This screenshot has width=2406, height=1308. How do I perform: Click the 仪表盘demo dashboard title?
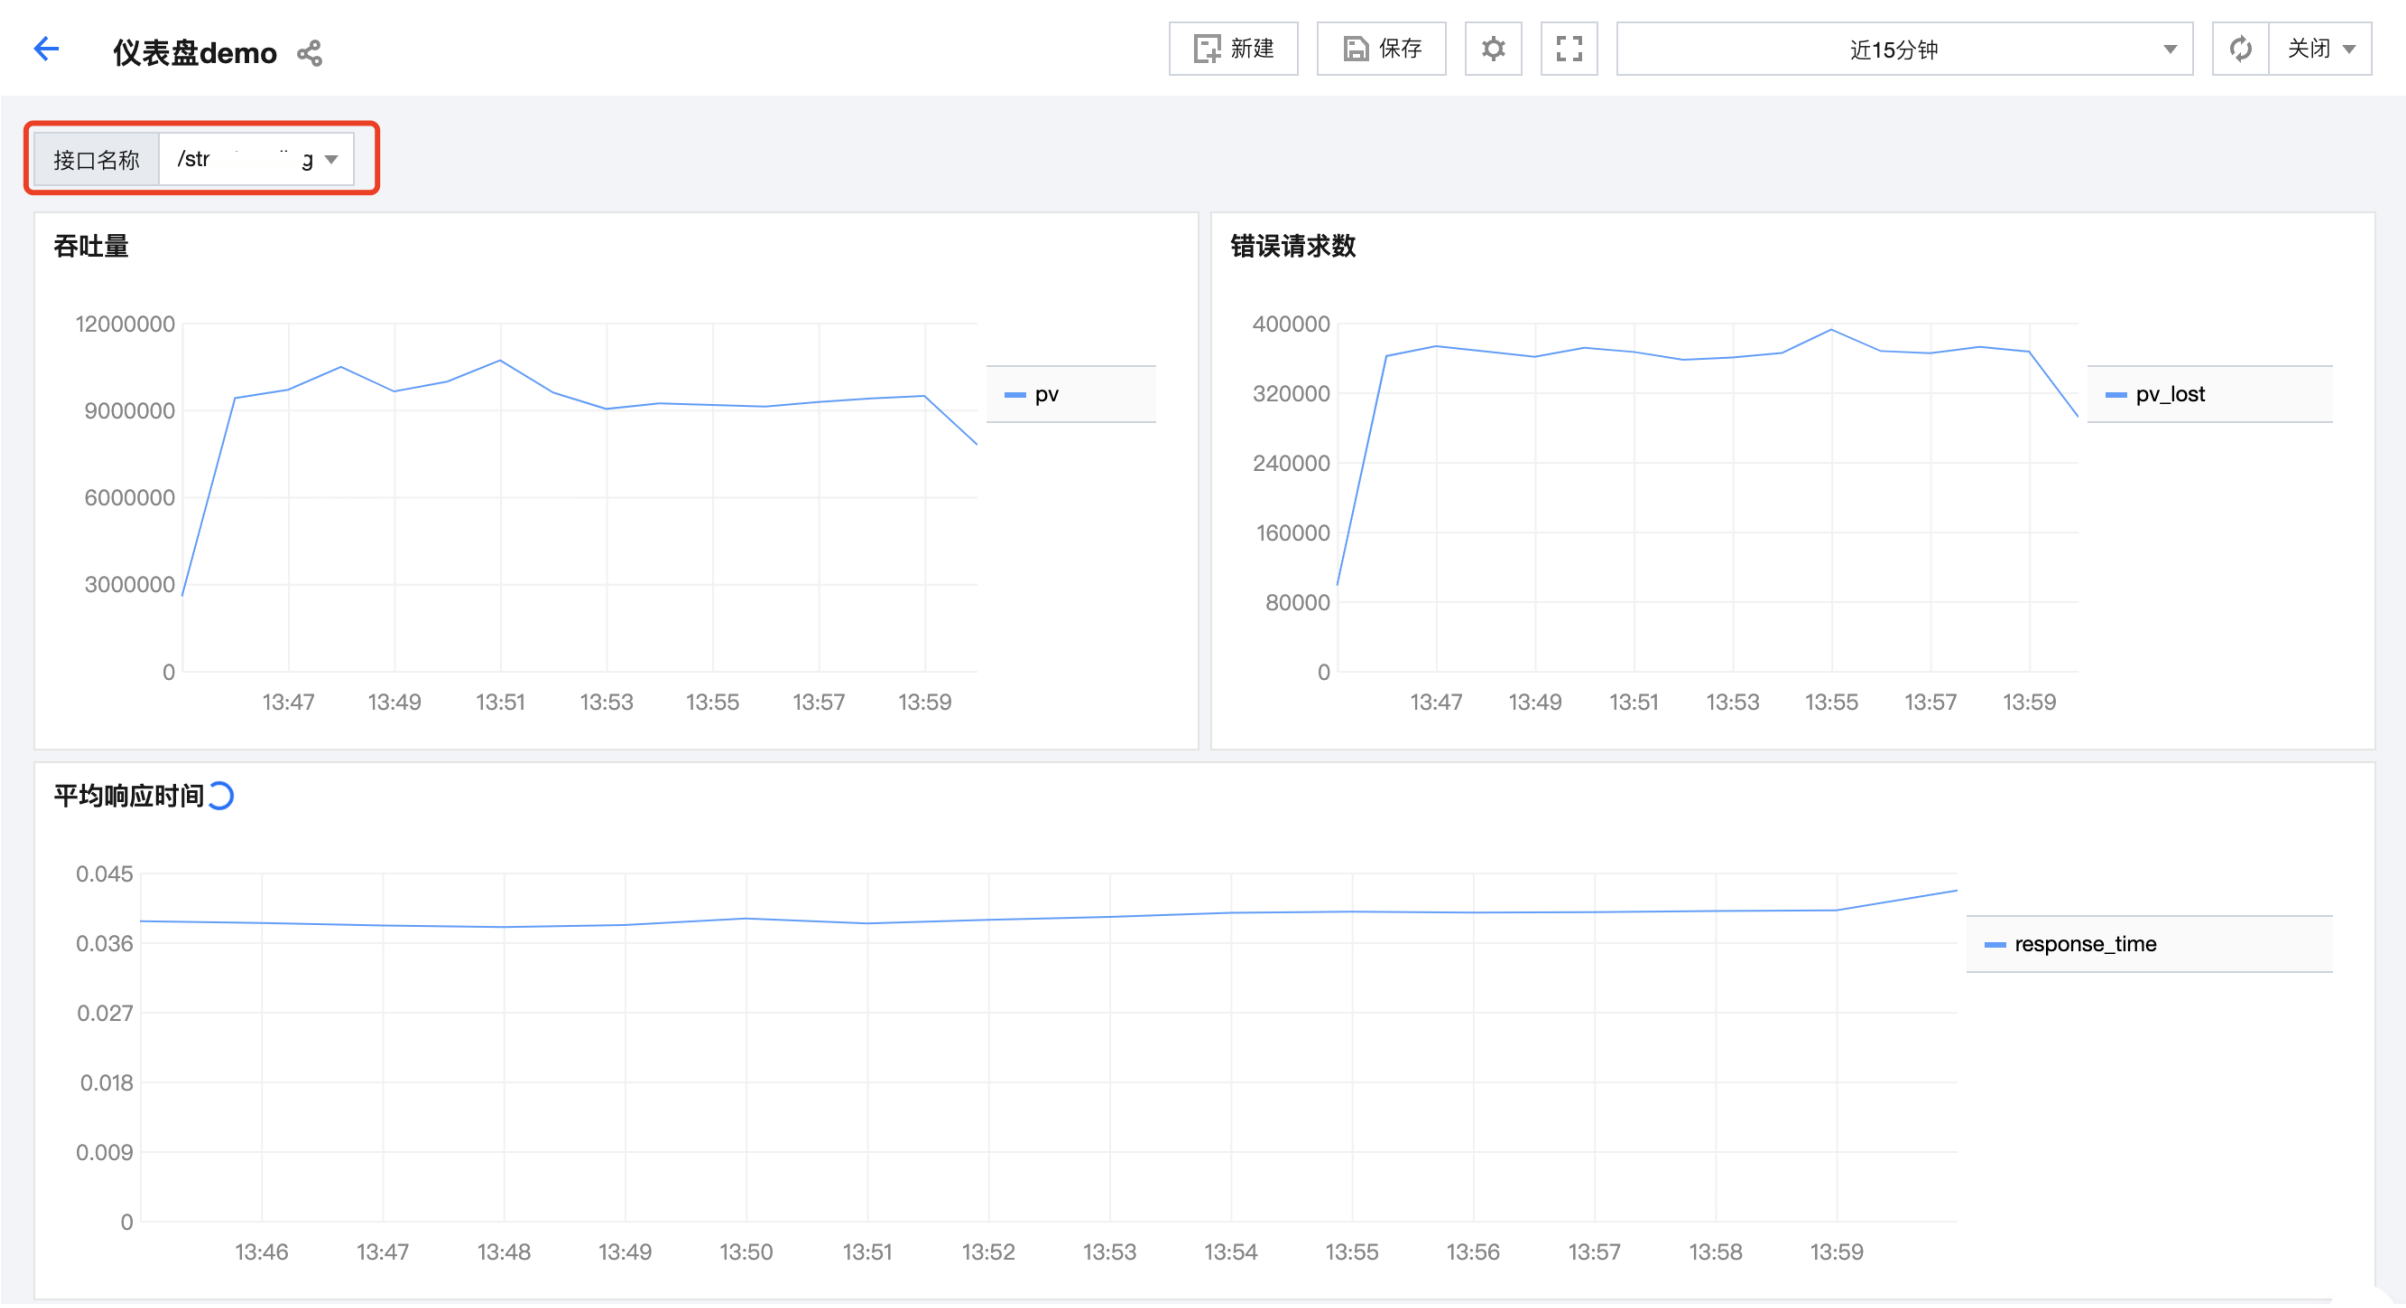(x=195, y=53)
